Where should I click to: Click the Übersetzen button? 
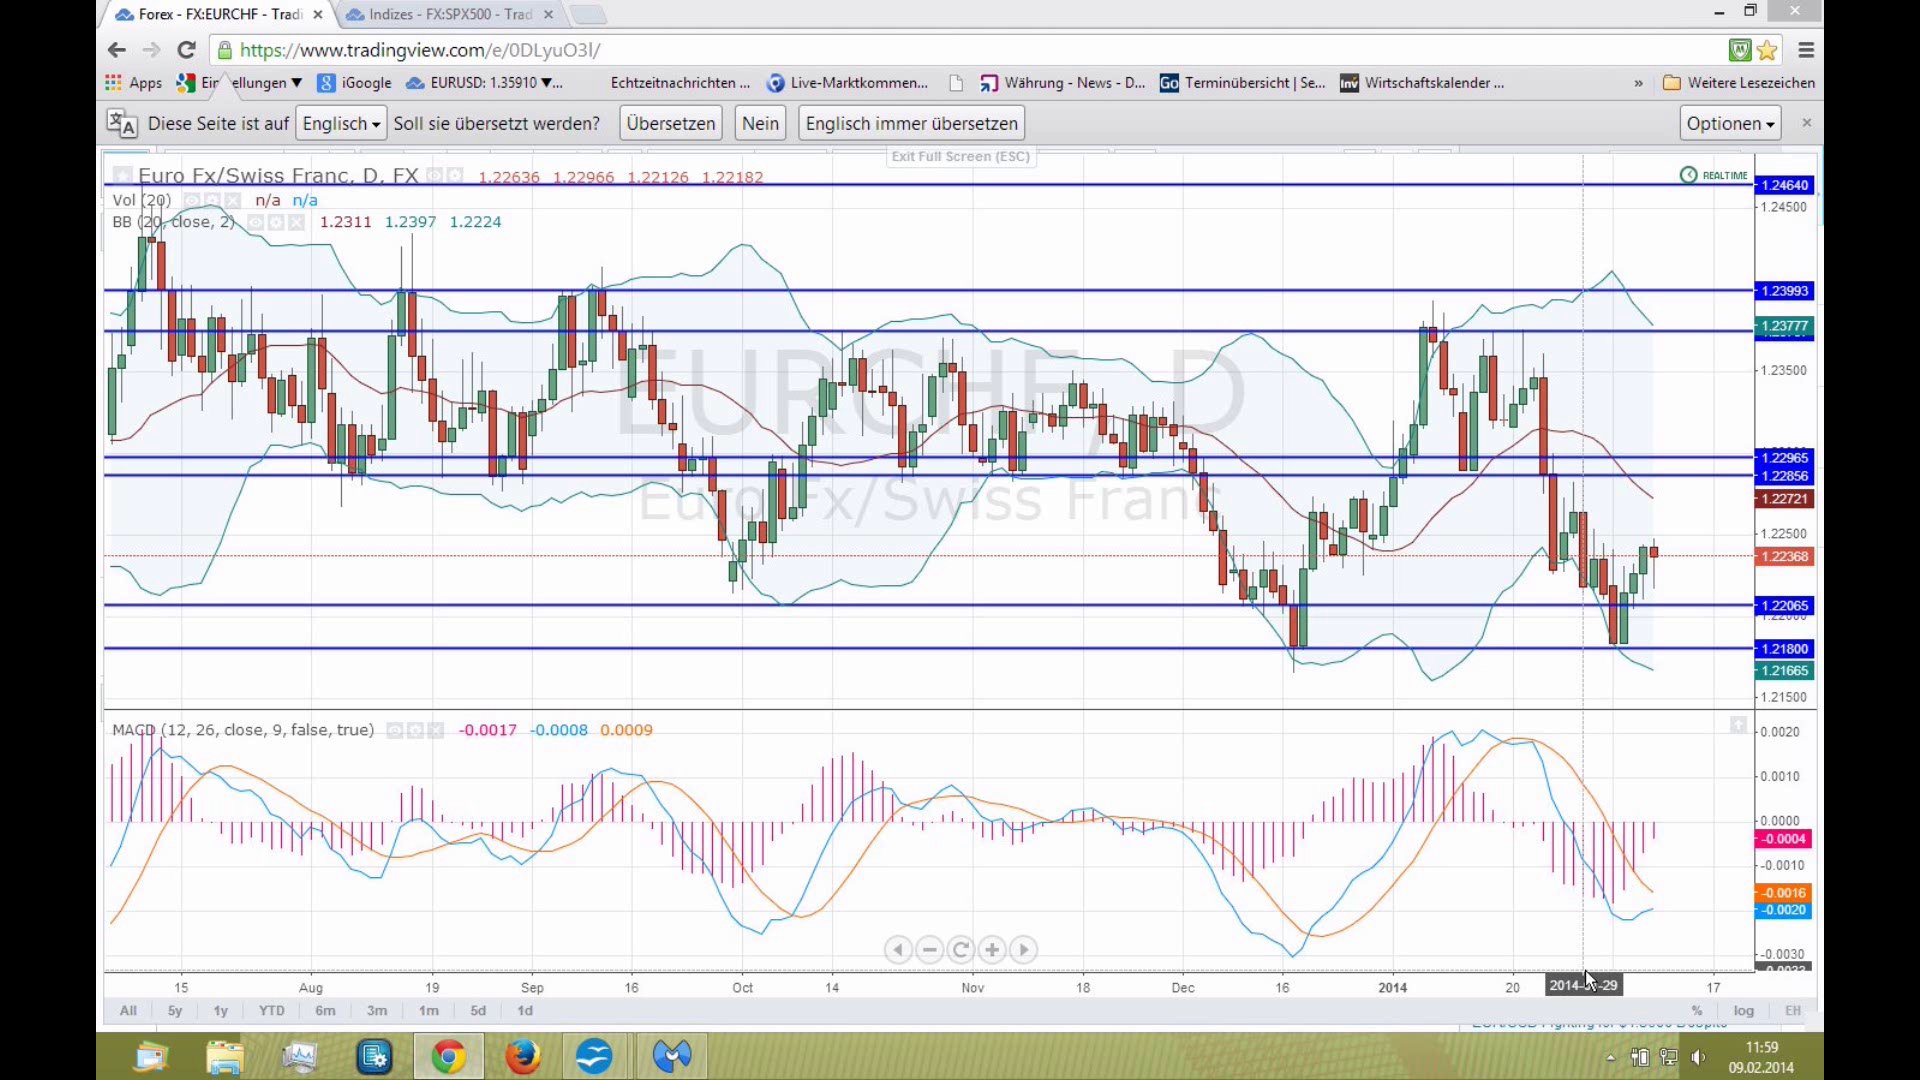[670, 124]
